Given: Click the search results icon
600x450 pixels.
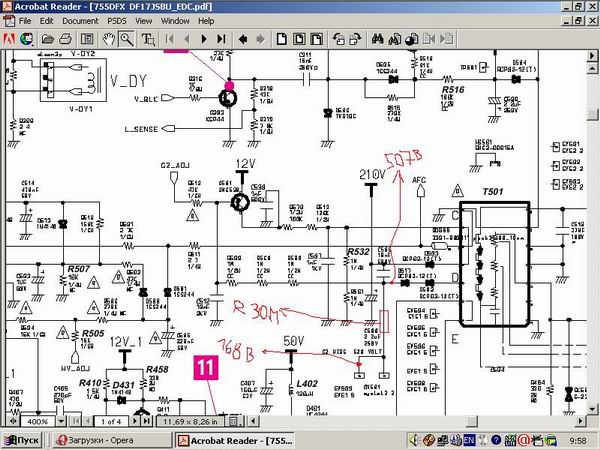Looking at the screenshot, I should [x=412, y=39].
